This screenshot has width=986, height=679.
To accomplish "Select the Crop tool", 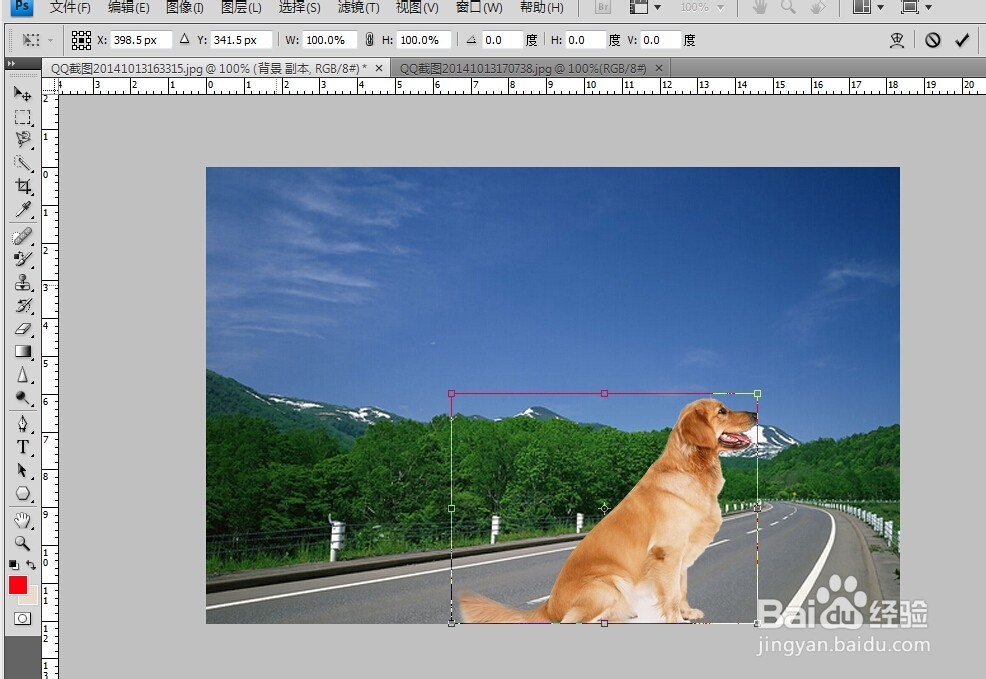I will point(23,186).
